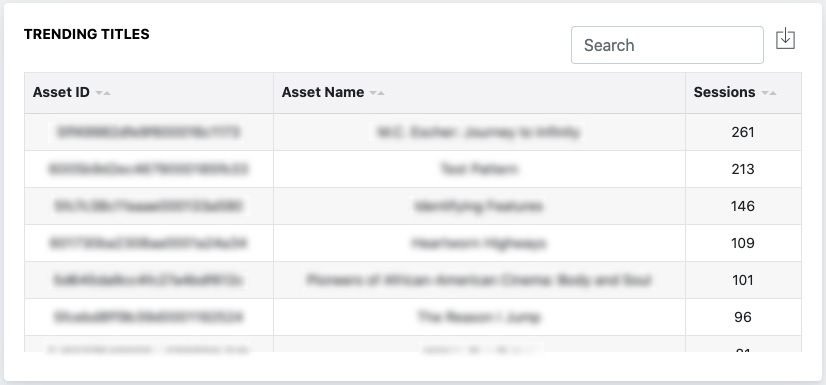Select the cell showing 146 sessions
The height and width of the screenshot is (385, 826).
click(743, 206)
